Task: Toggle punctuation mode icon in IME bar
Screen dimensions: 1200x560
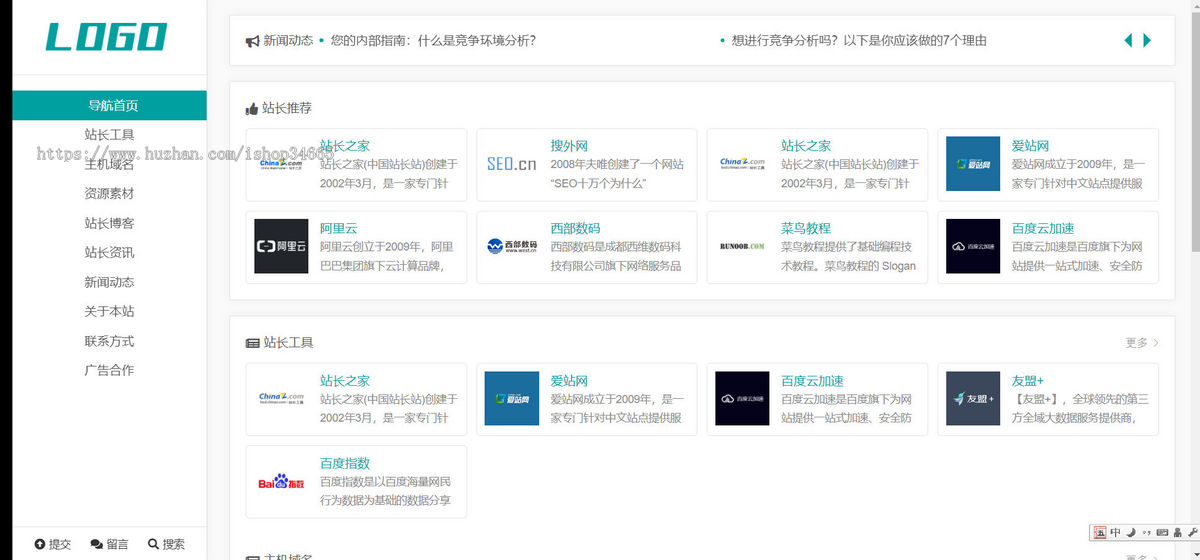Action: [1146, 532]
